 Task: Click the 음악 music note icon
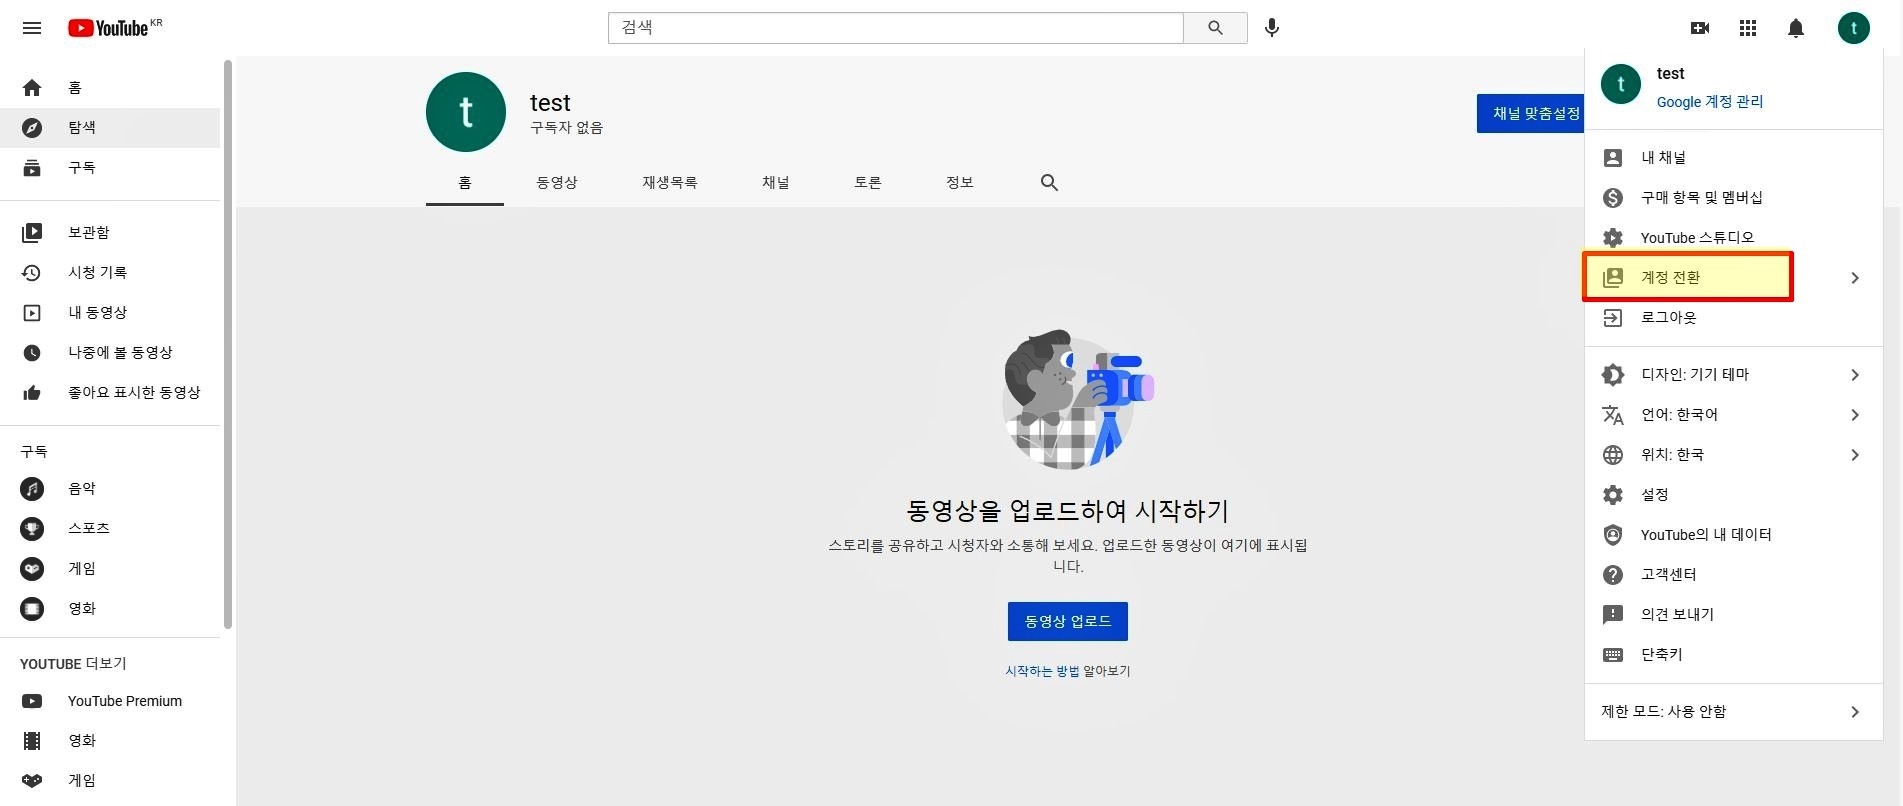click(x=32, y=489)
